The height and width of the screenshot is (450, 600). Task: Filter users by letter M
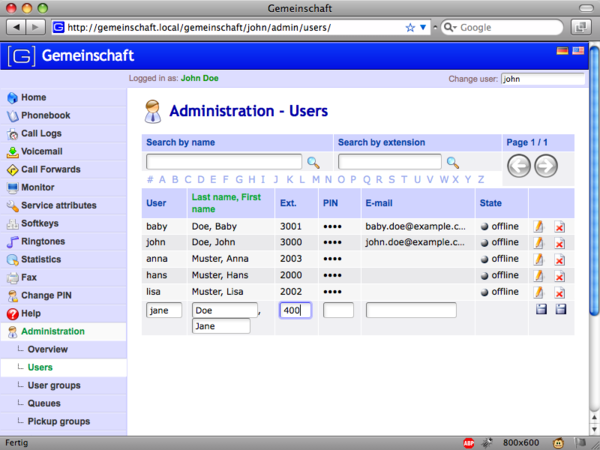tap(315, 180)
